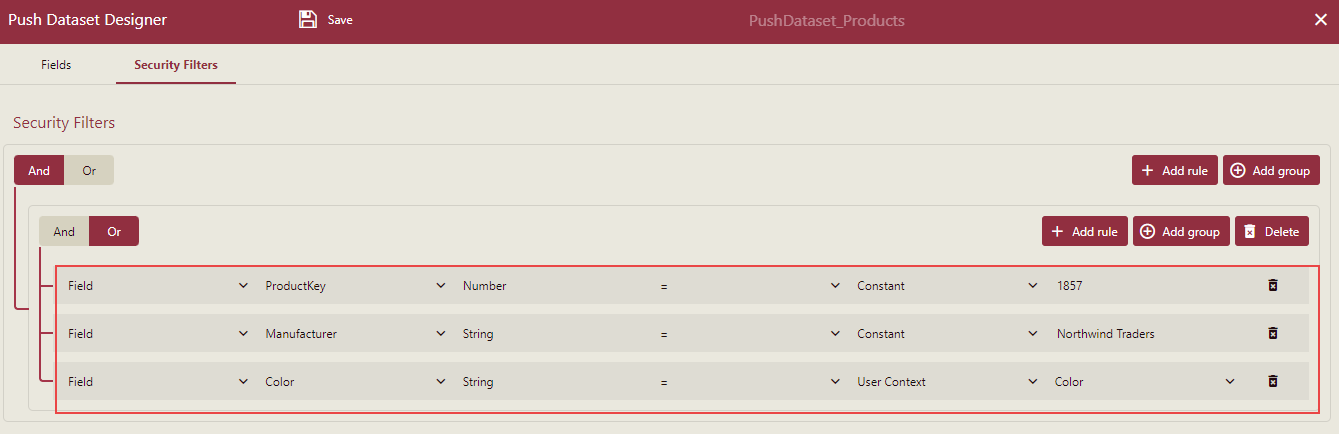Switch to the Fields tab
Image resolution: width=1339 pixels, height=434 pixels.
(56, 65)
